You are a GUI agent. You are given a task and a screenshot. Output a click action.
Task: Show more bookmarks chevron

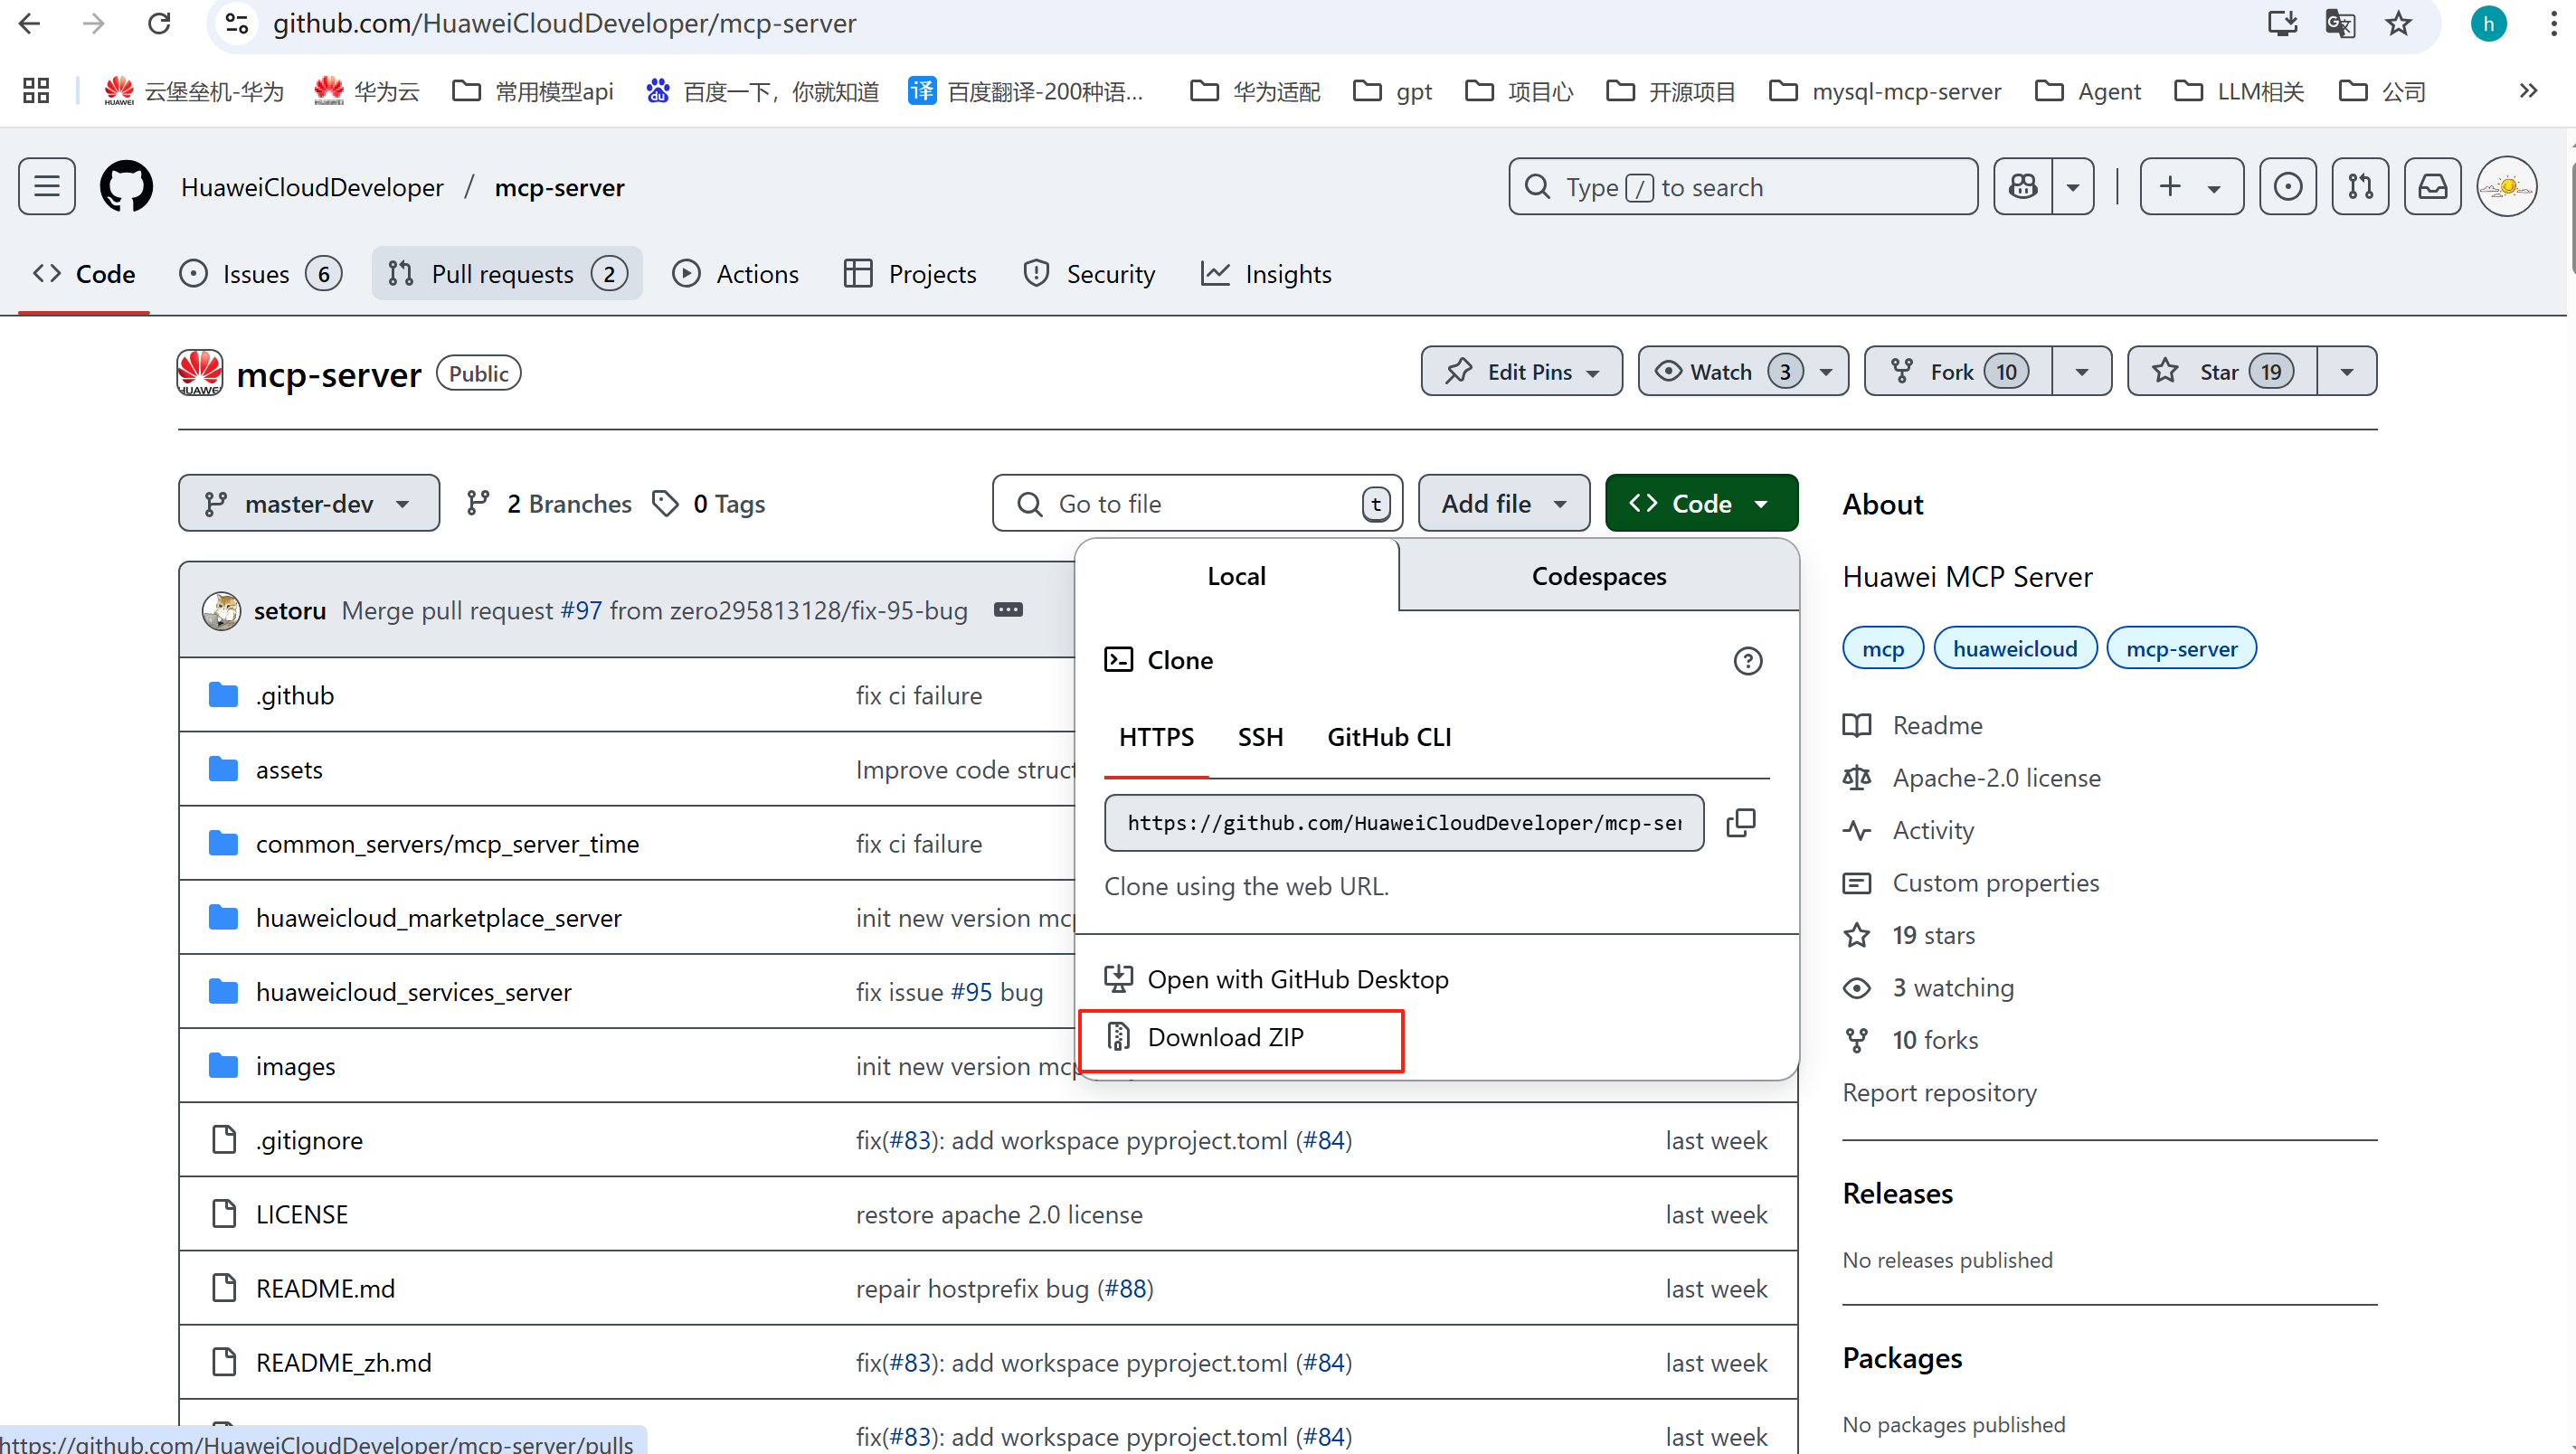tap(2527, 91)
